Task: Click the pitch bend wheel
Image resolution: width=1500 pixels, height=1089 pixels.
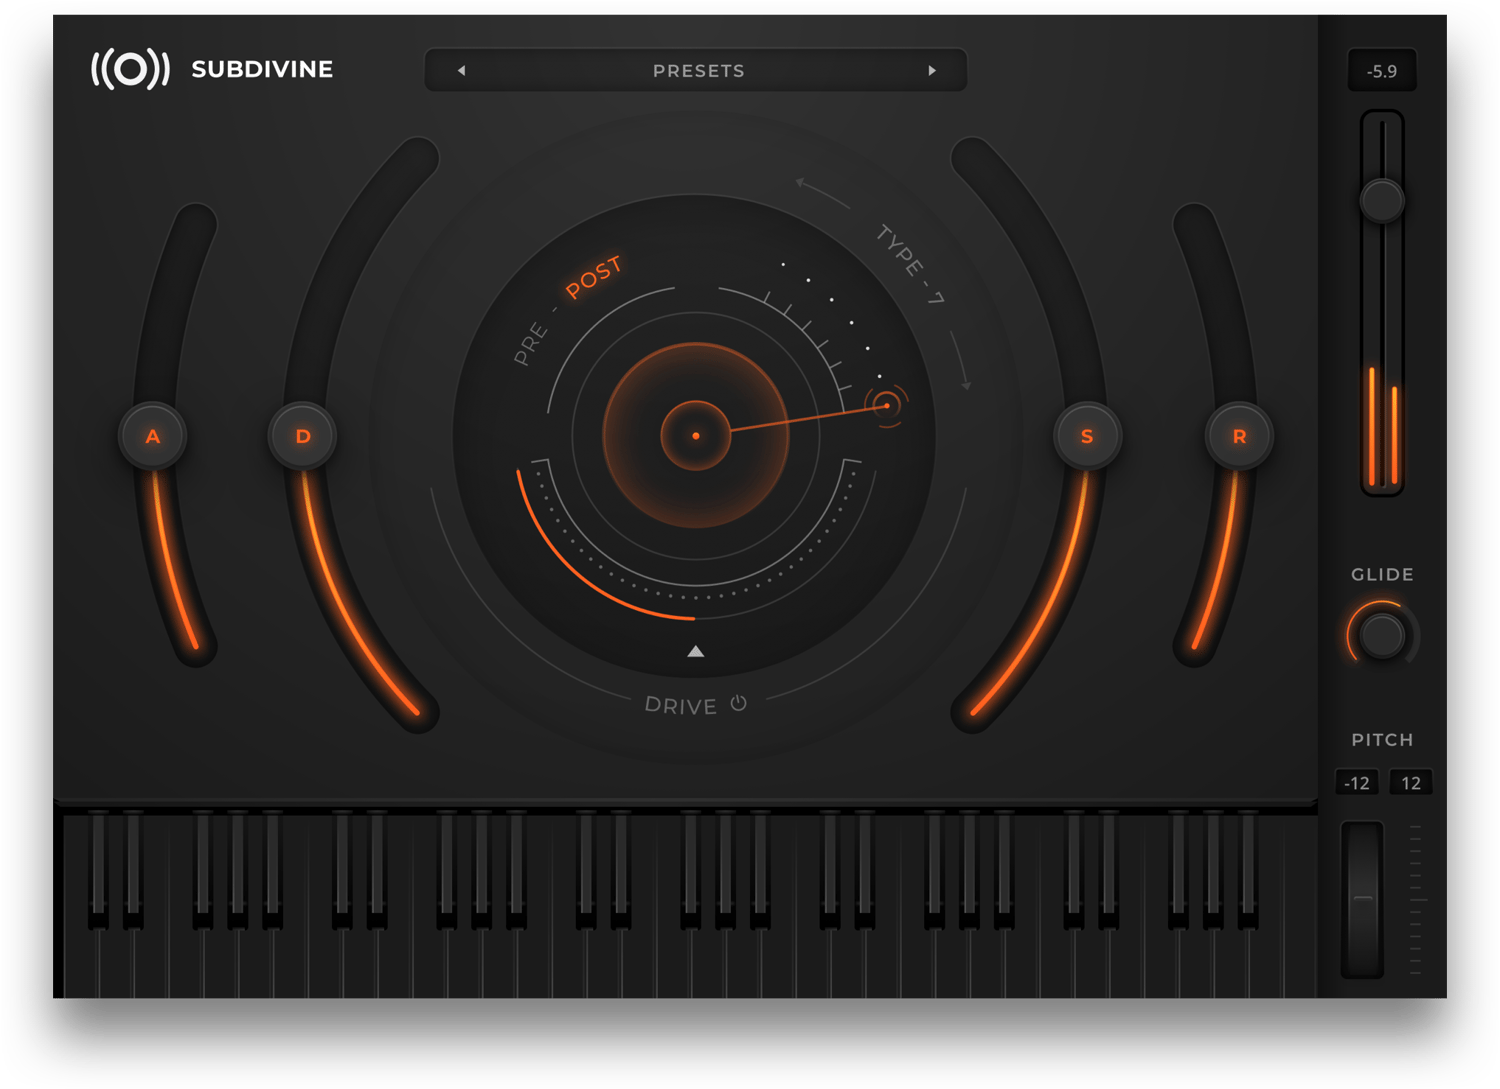Action: tap(1362, 899)
